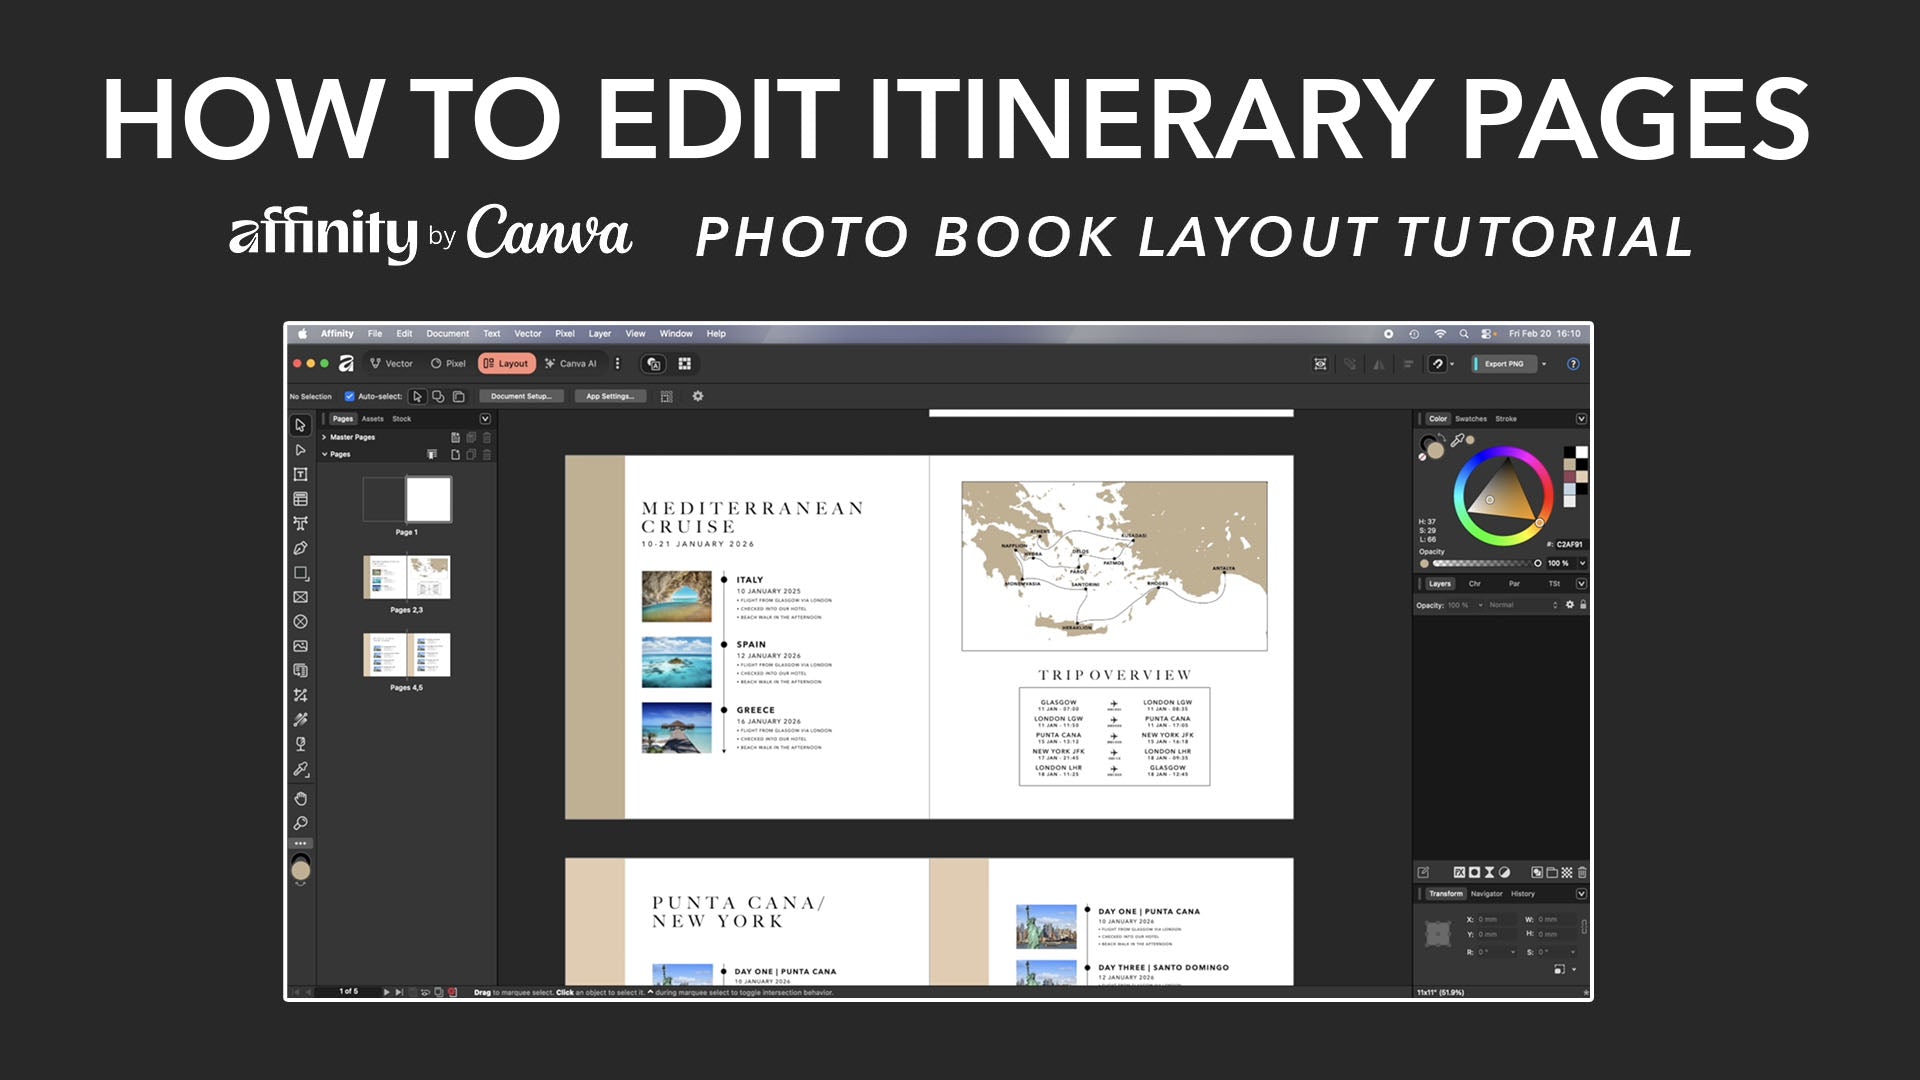Select the Pen tool
1920x1080 pixels.
300,548
